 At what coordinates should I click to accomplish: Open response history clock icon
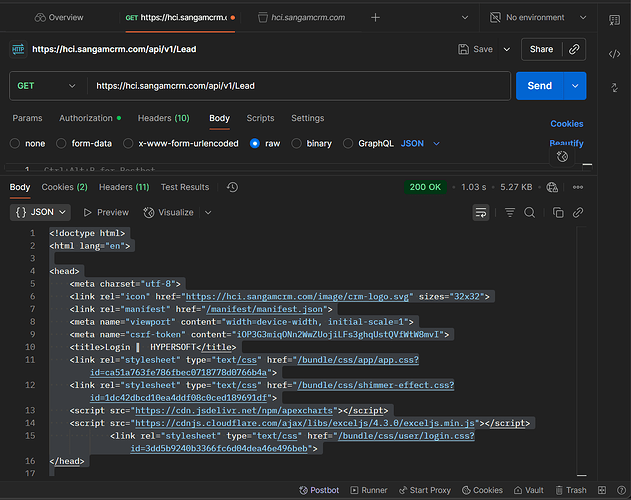point(232,187)
